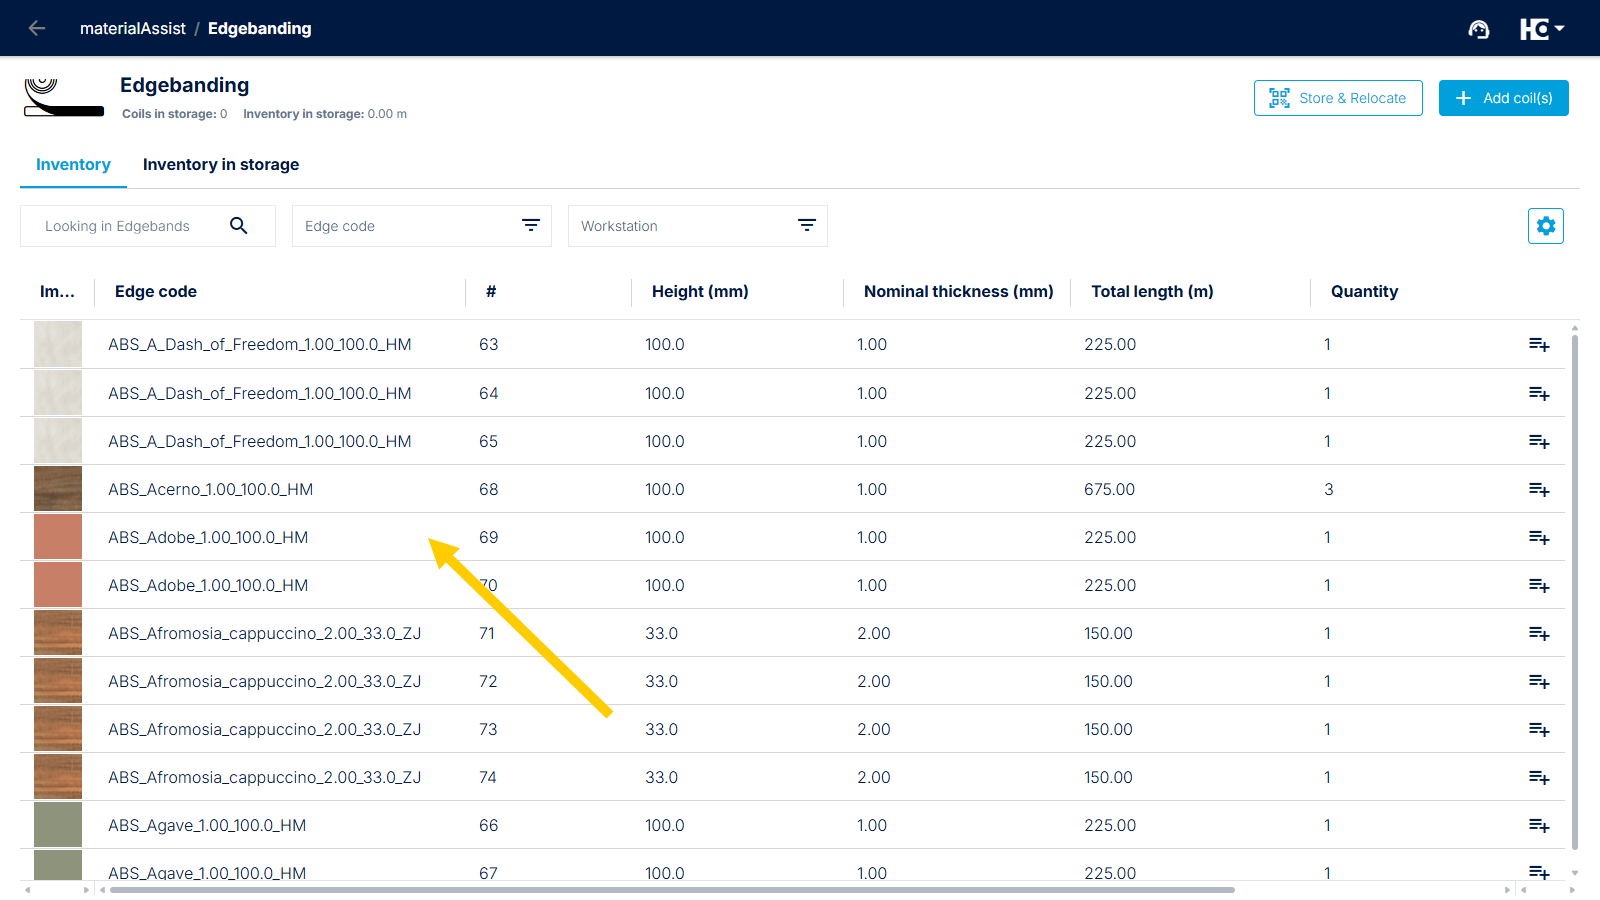
Task: Expand the Workstation filter dropdown
Action: point(698,226)
